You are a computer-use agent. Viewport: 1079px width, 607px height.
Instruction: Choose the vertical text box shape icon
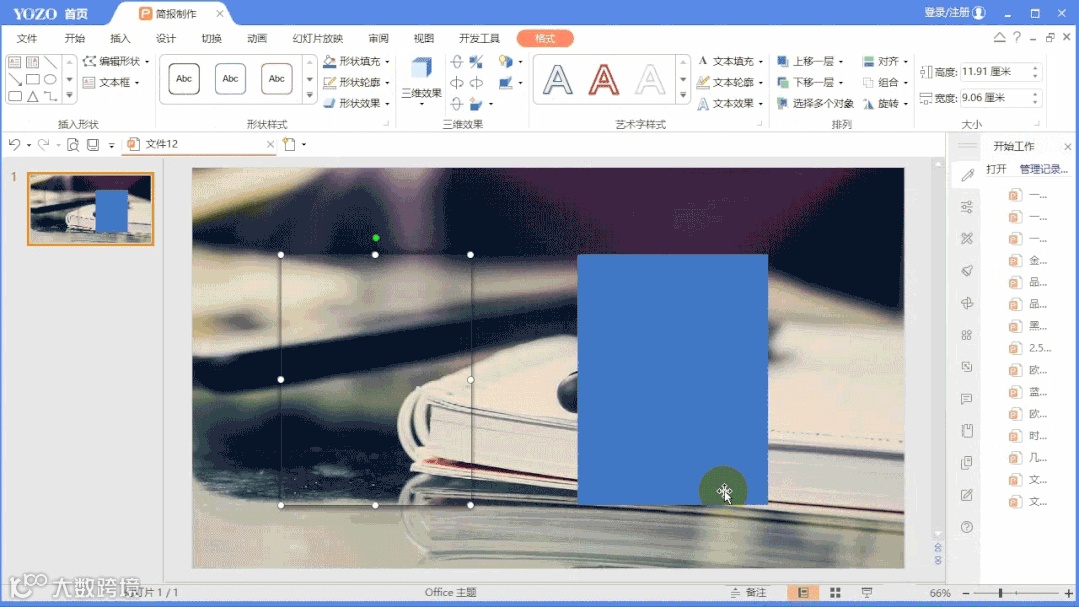tap(33, 63)
